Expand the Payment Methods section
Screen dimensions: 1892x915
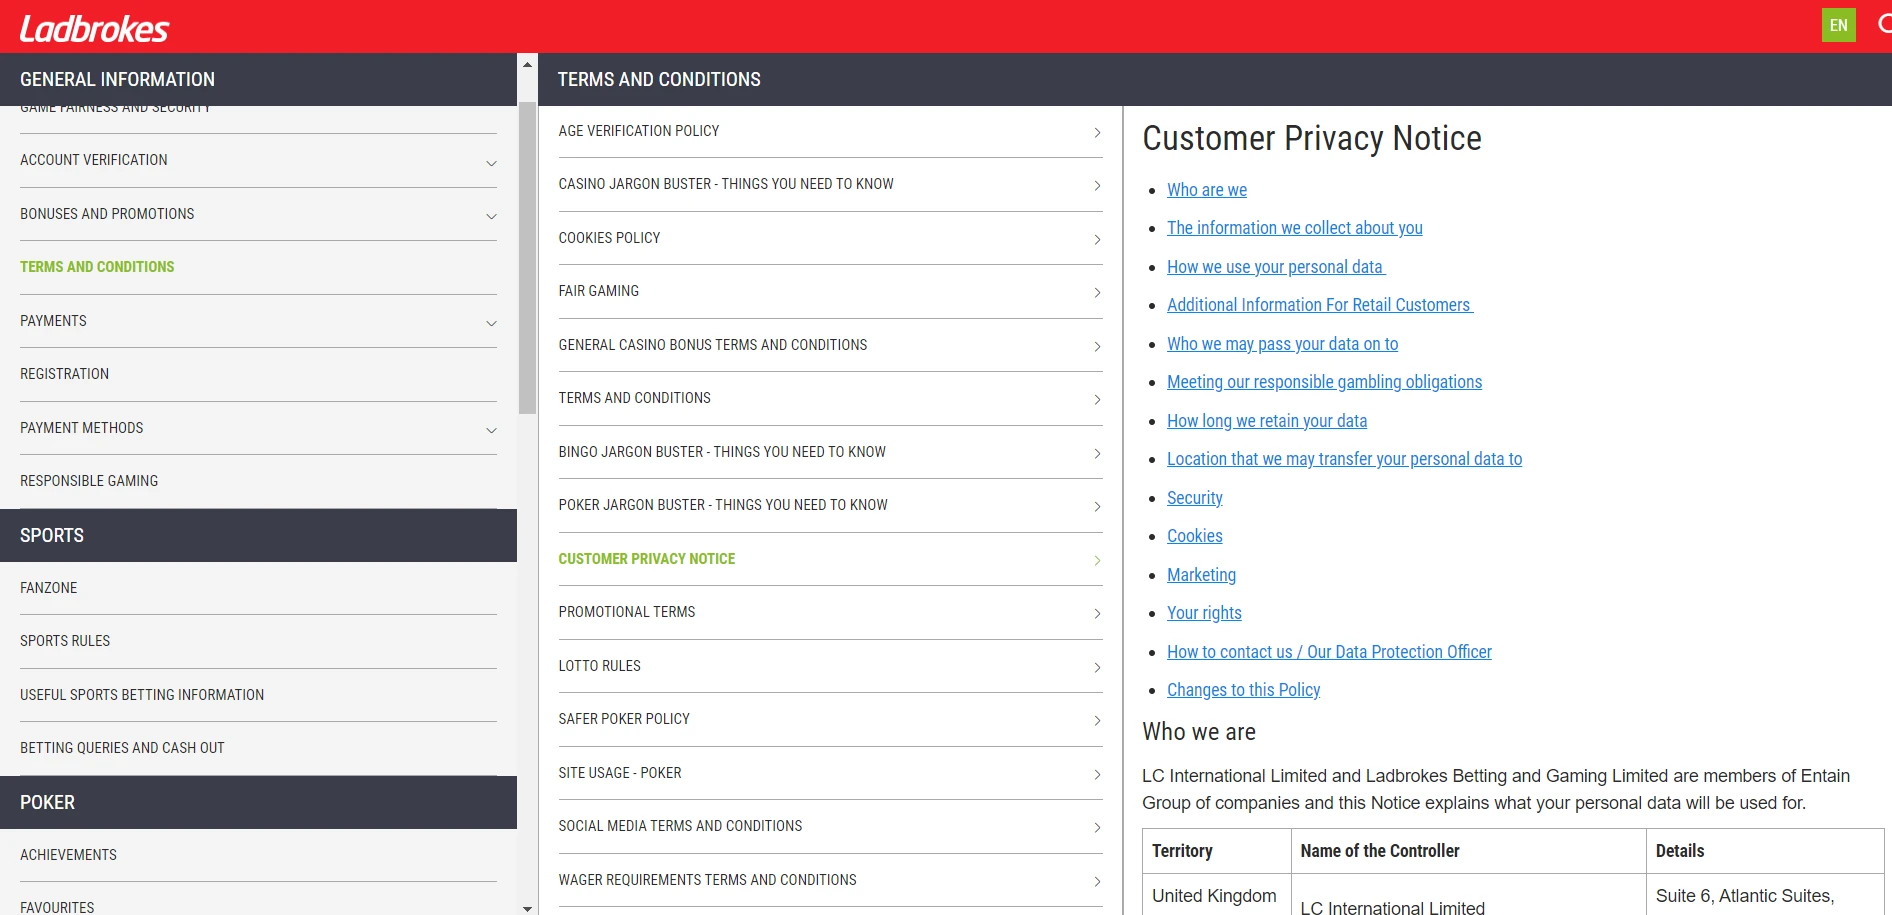click(258, 428)
